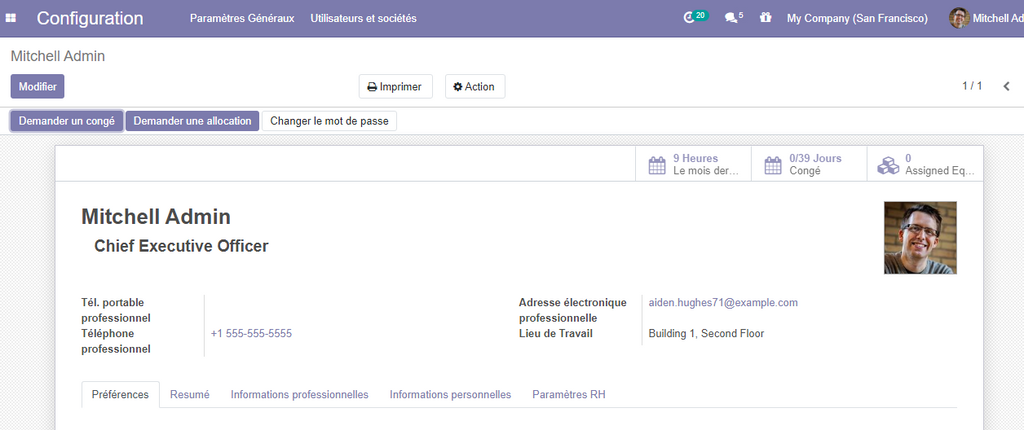Screen dimensions: 1024x430
Task: Open the Action dropdown
Action: click(474, 87)
